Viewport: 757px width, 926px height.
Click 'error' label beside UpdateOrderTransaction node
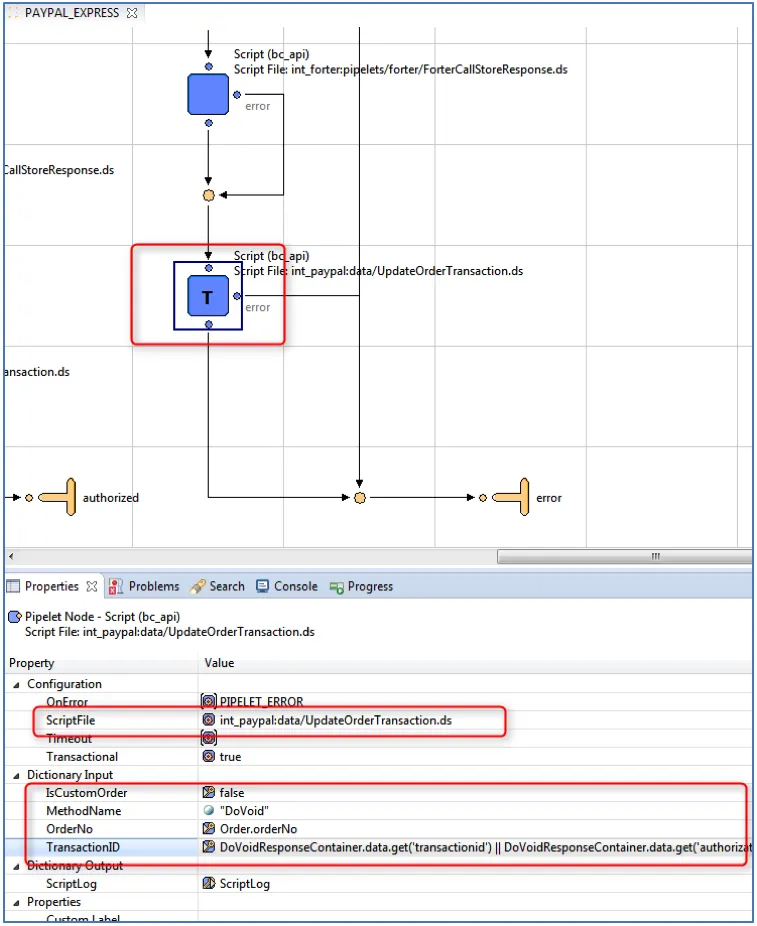click(x=257, y=308)
